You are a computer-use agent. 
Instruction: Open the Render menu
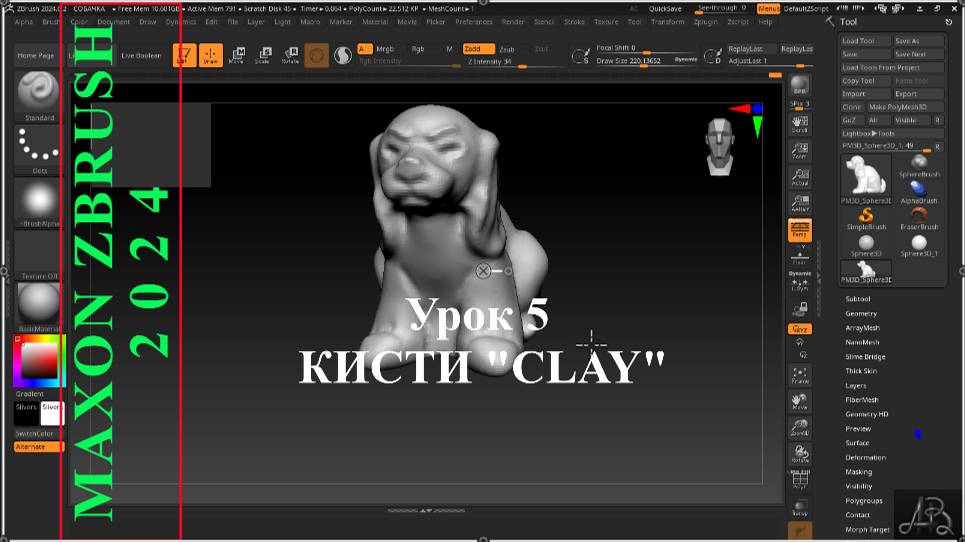513,22
